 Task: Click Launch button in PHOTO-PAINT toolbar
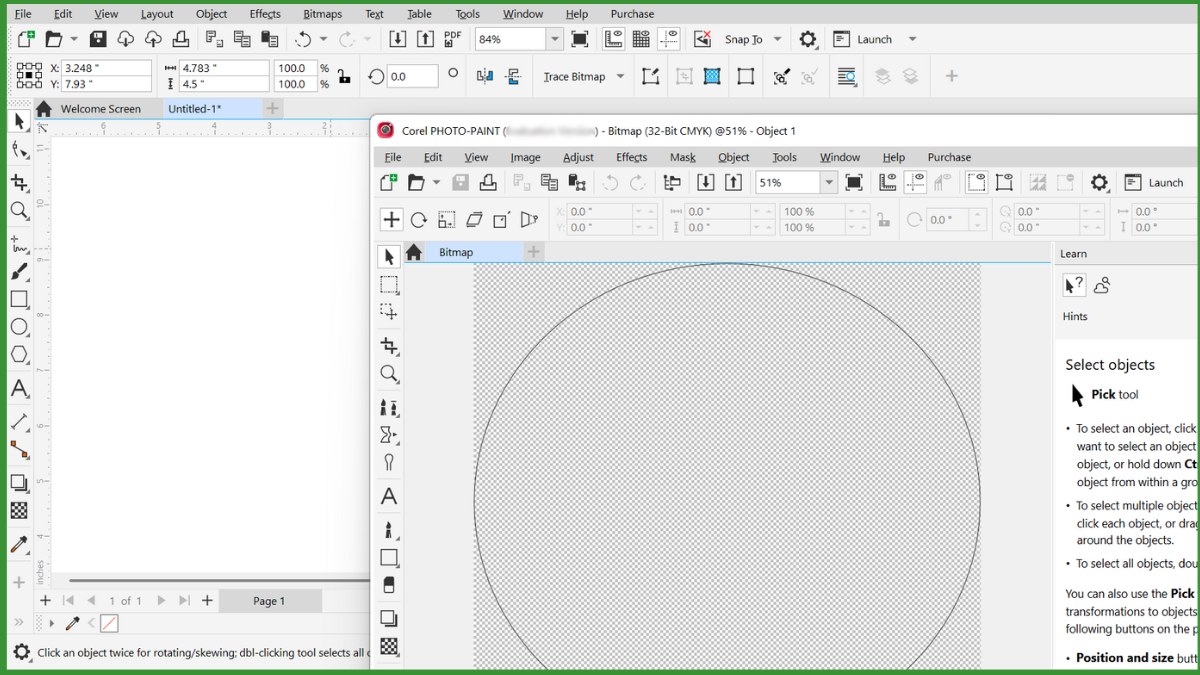(1154, 183)
